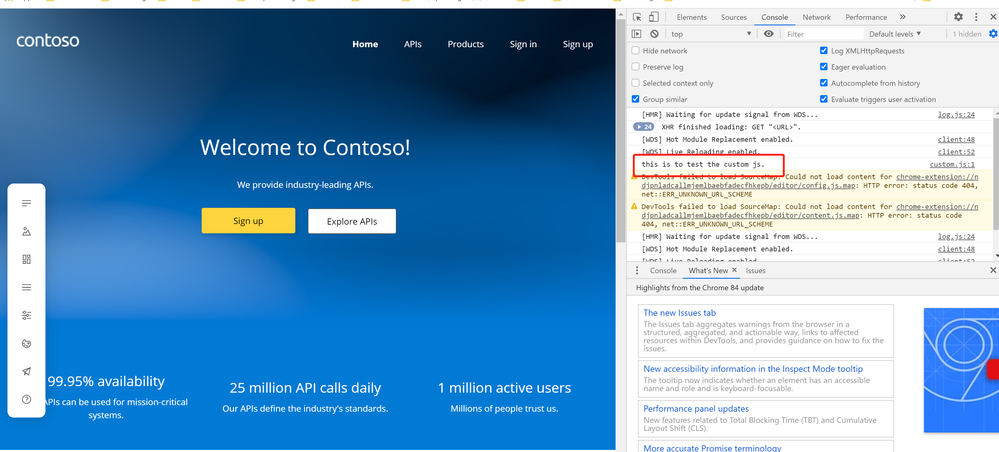Click the 'this is to test the custom js.' message
Viewport: 999px width, 452px height.
[703, 164]
